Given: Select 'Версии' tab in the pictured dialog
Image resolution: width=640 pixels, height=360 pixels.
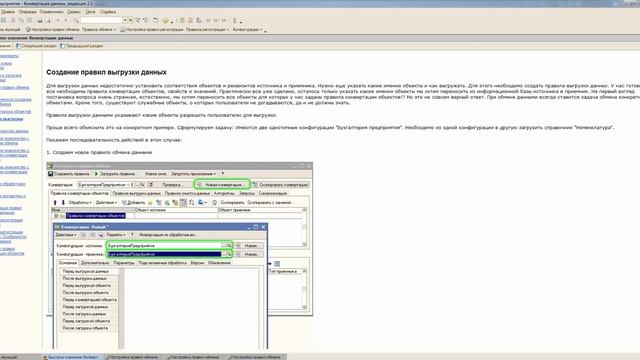Looking at the screenshot, I should 197,263.
